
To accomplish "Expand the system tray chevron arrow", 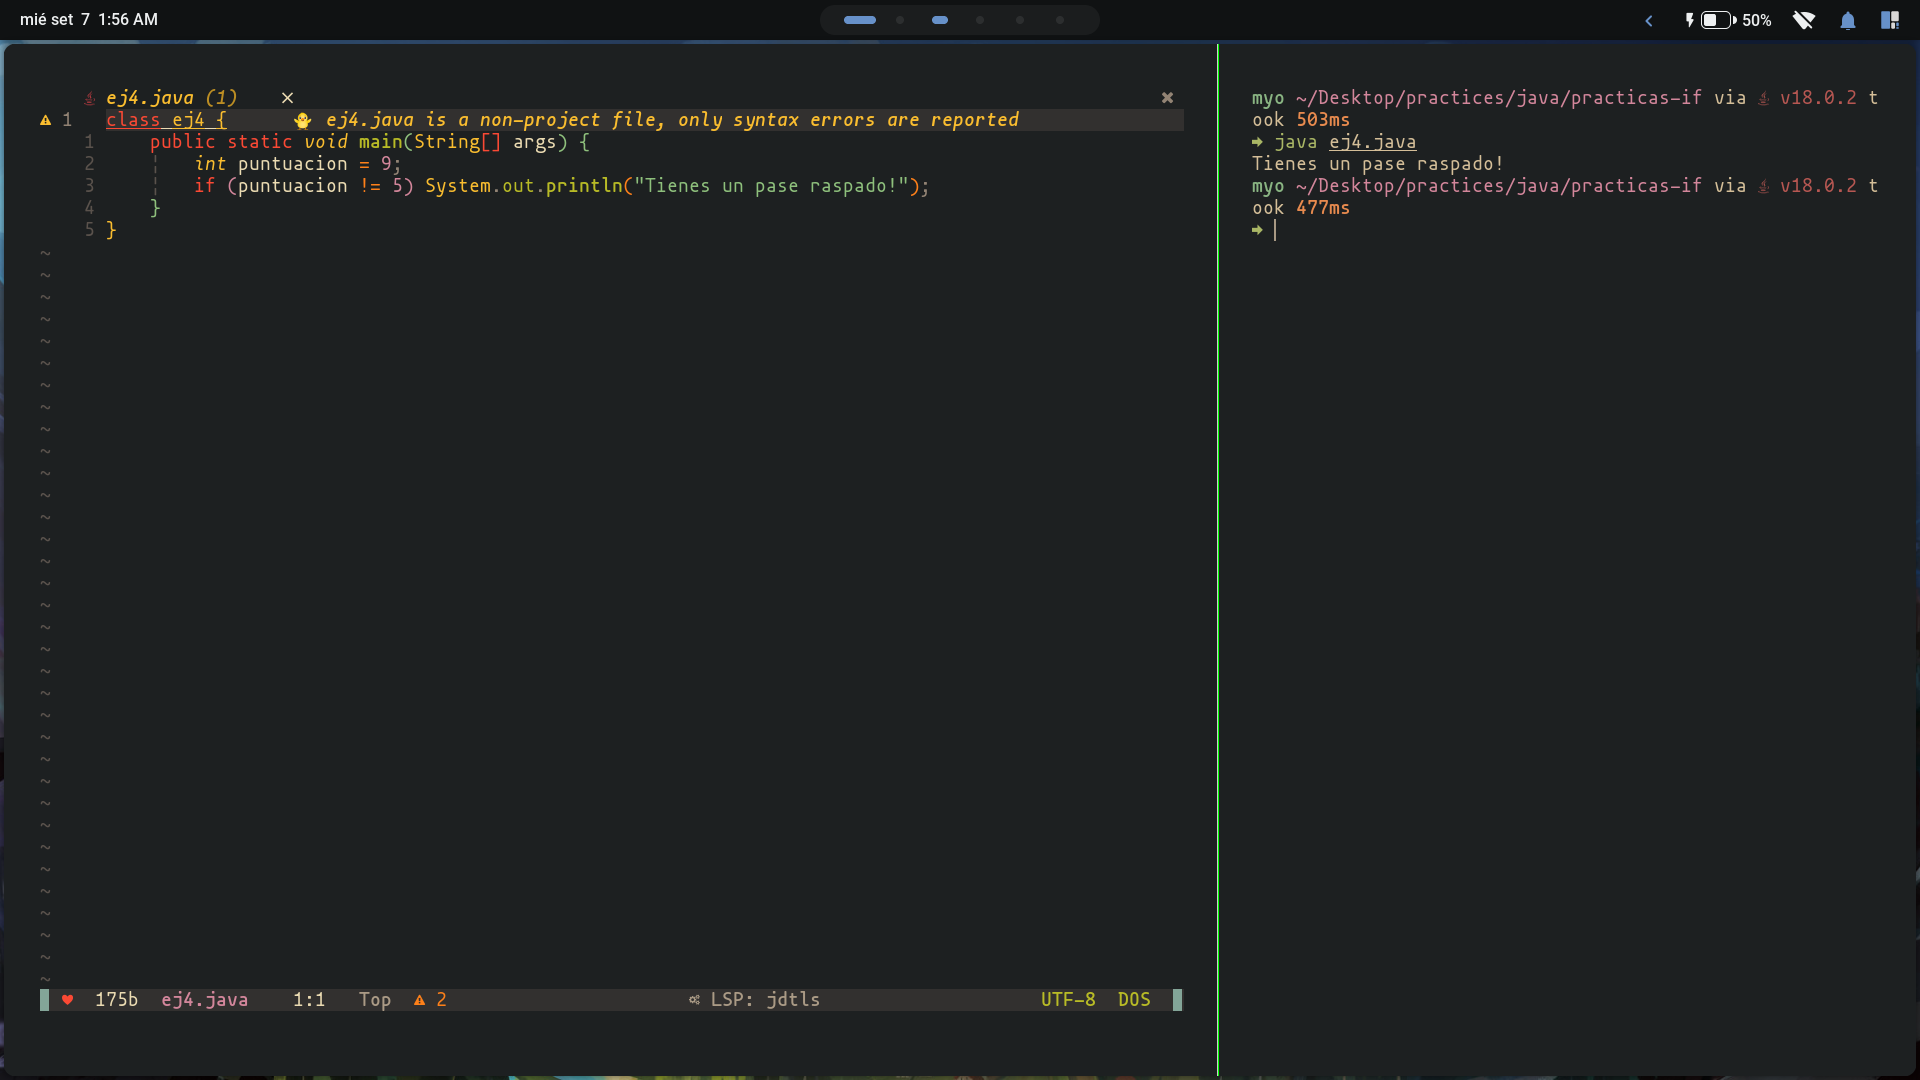I will [x=1649, y=20].
